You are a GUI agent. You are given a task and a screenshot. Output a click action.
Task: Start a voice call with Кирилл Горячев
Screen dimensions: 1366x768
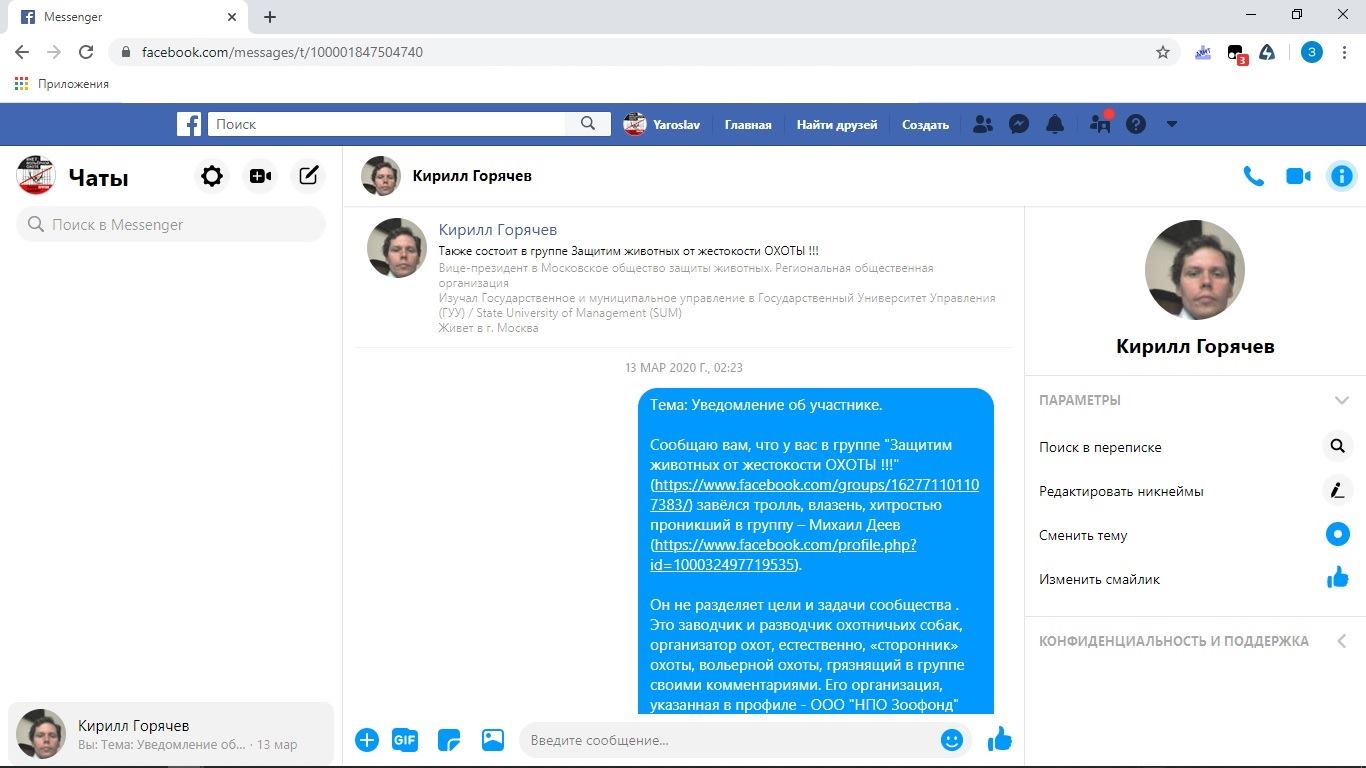click(x=1253, y=176)
